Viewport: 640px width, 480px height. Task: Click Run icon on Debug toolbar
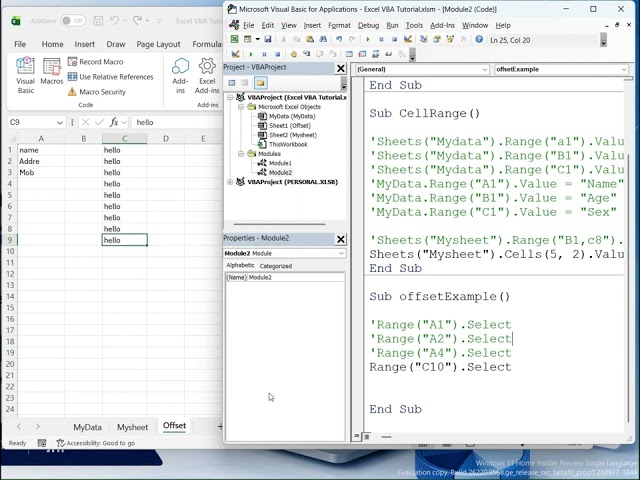click(251, 54)
